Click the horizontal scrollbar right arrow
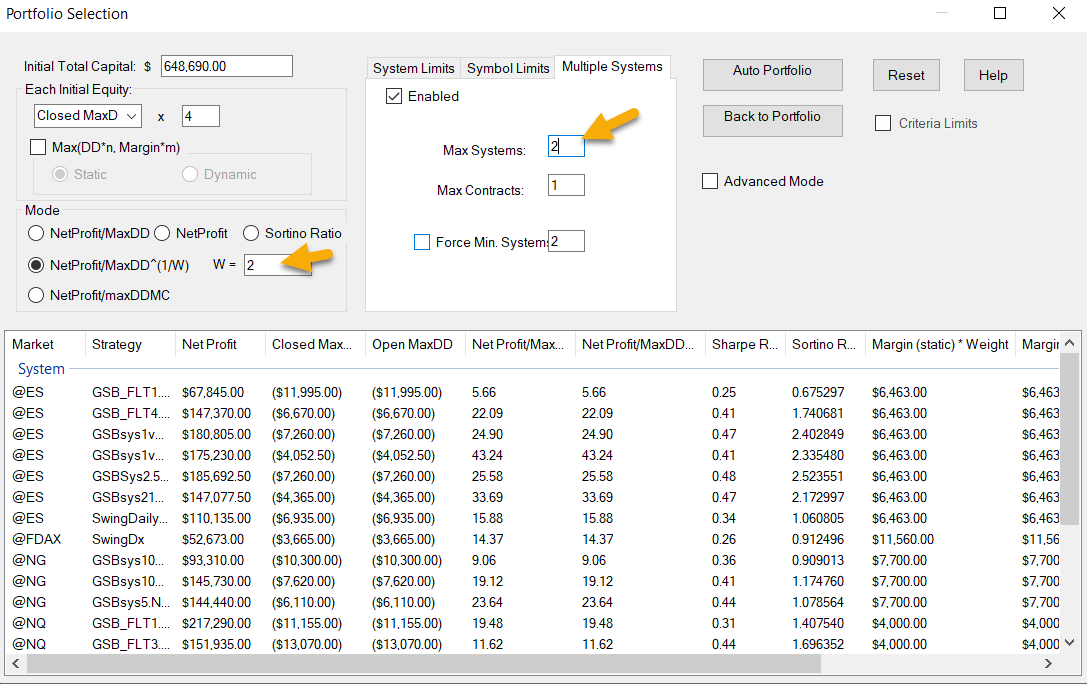 click(1048, 663)
